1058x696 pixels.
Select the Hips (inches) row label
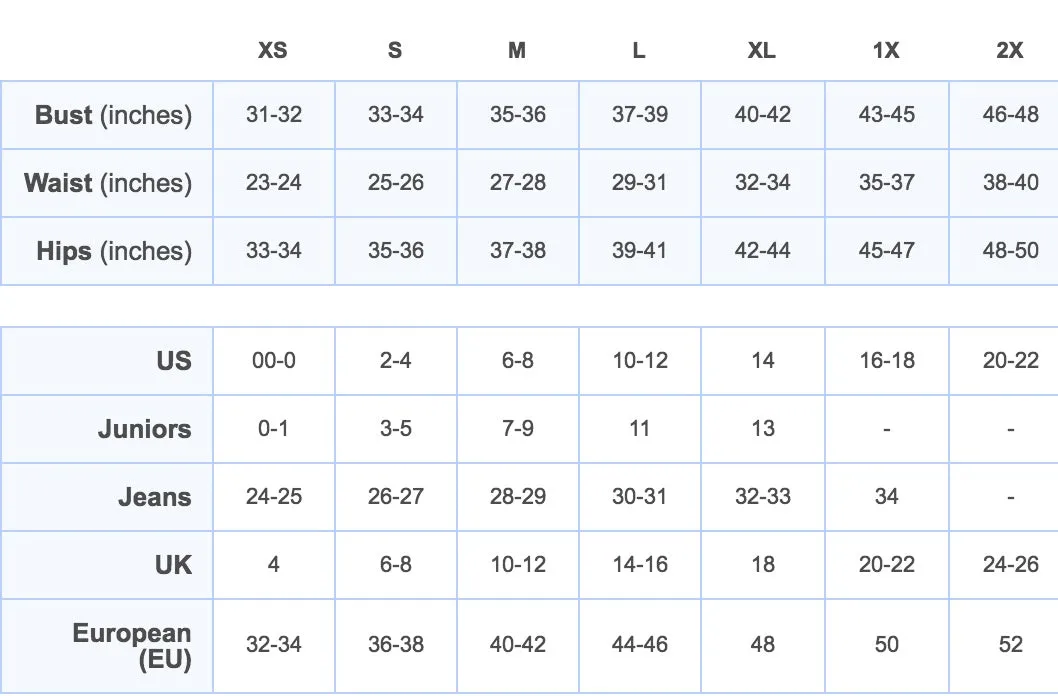[x=114, y=251]
